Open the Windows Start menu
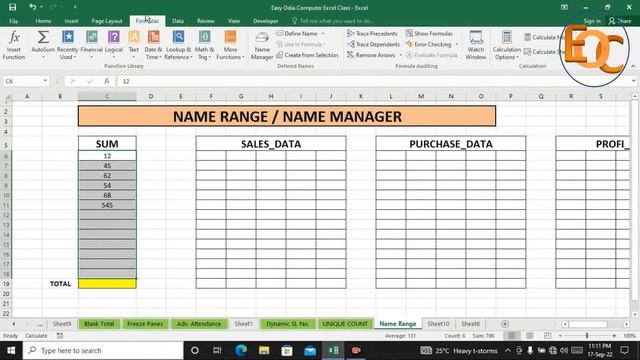Viewport: 640px width, 360px height. pos(11,350)
